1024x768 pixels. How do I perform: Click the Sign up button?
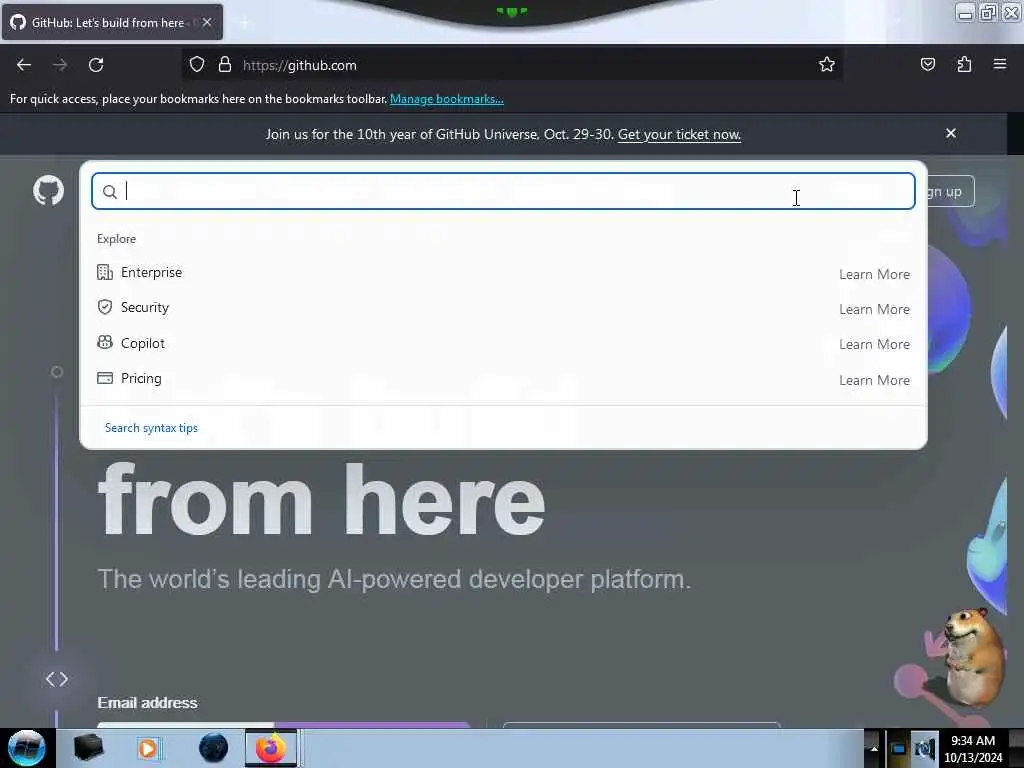[951, 191]
